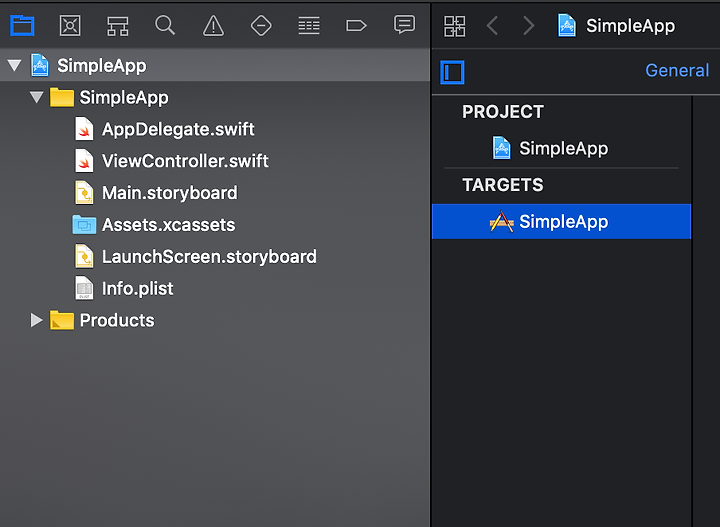Show the Symbol navigator hierarchy icon
Viewport: 720px width, 527px height.
click(118, 26)
